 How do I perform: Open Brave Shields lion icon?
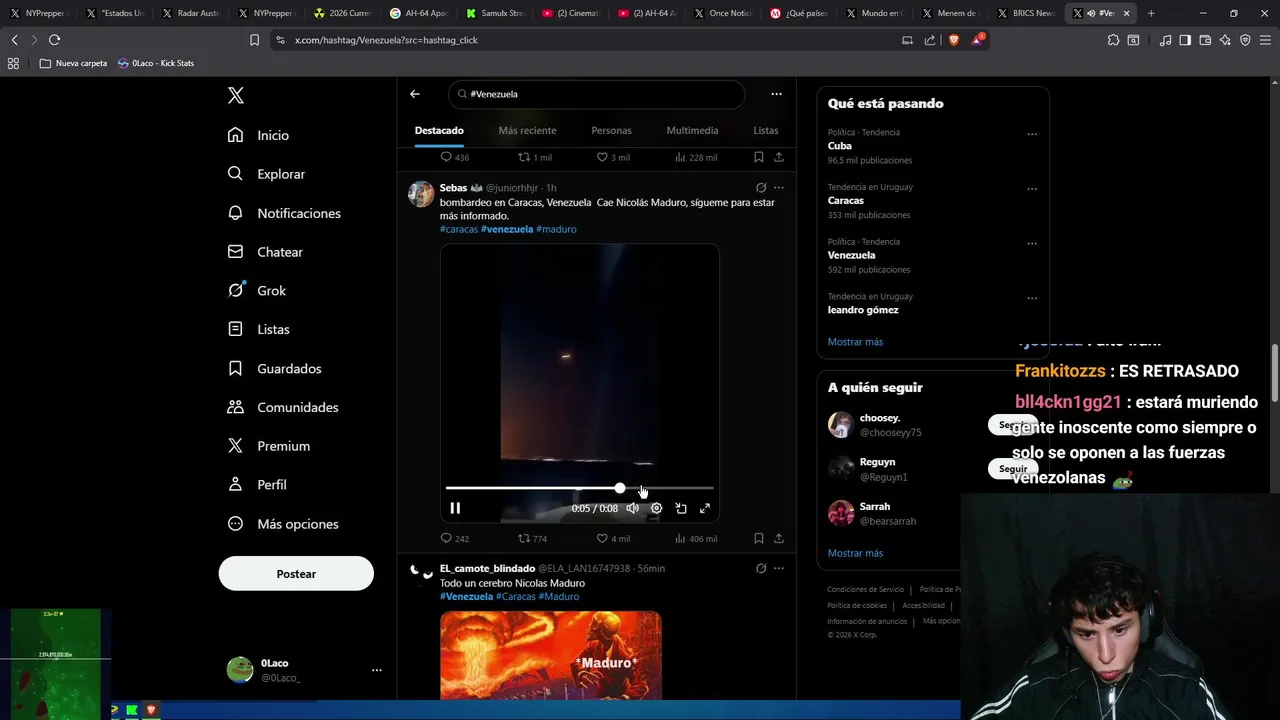tap(953, 40)
